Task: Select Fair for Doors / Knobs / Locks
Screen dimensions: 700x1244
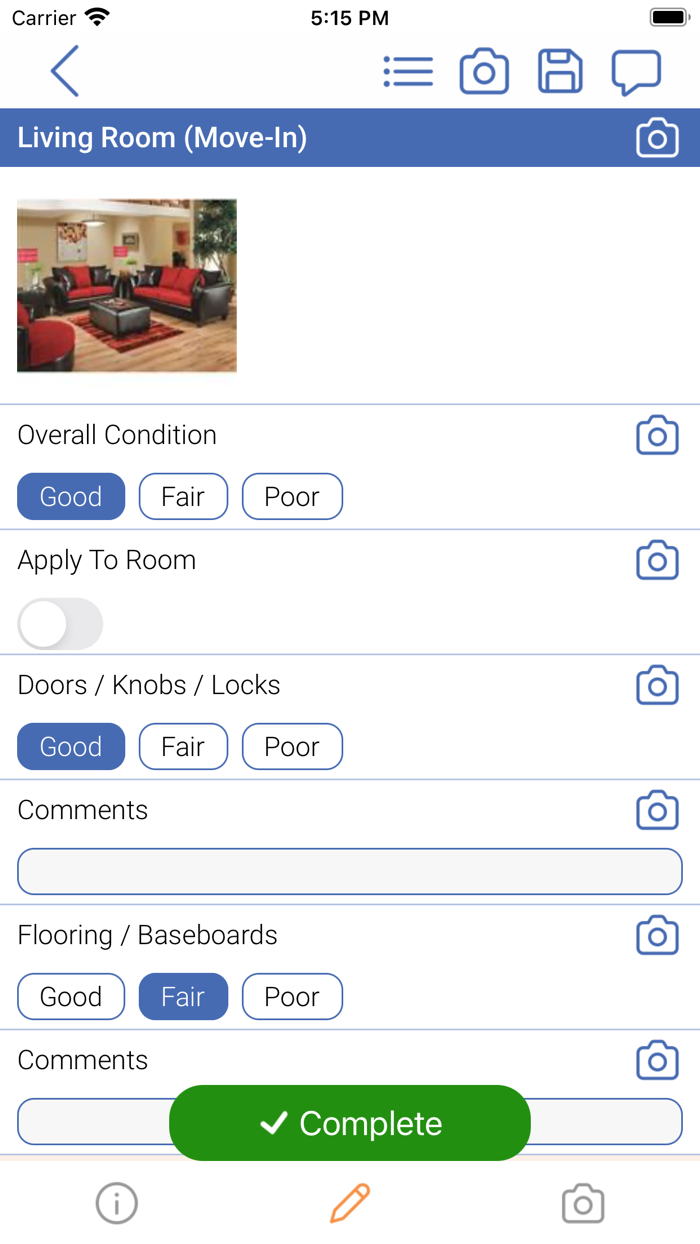Action: tap(183, 746)
